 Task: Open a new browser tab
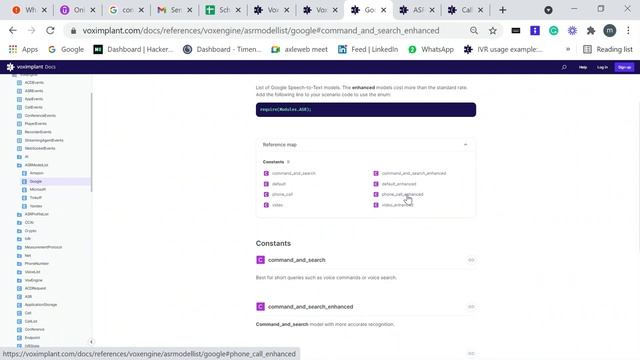tap(502, 10)
